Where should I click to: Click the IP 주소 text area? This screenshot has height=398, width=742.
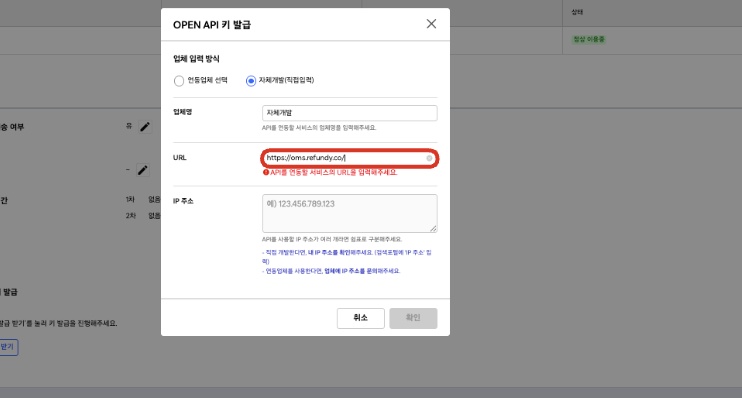(x=350, y=213)
